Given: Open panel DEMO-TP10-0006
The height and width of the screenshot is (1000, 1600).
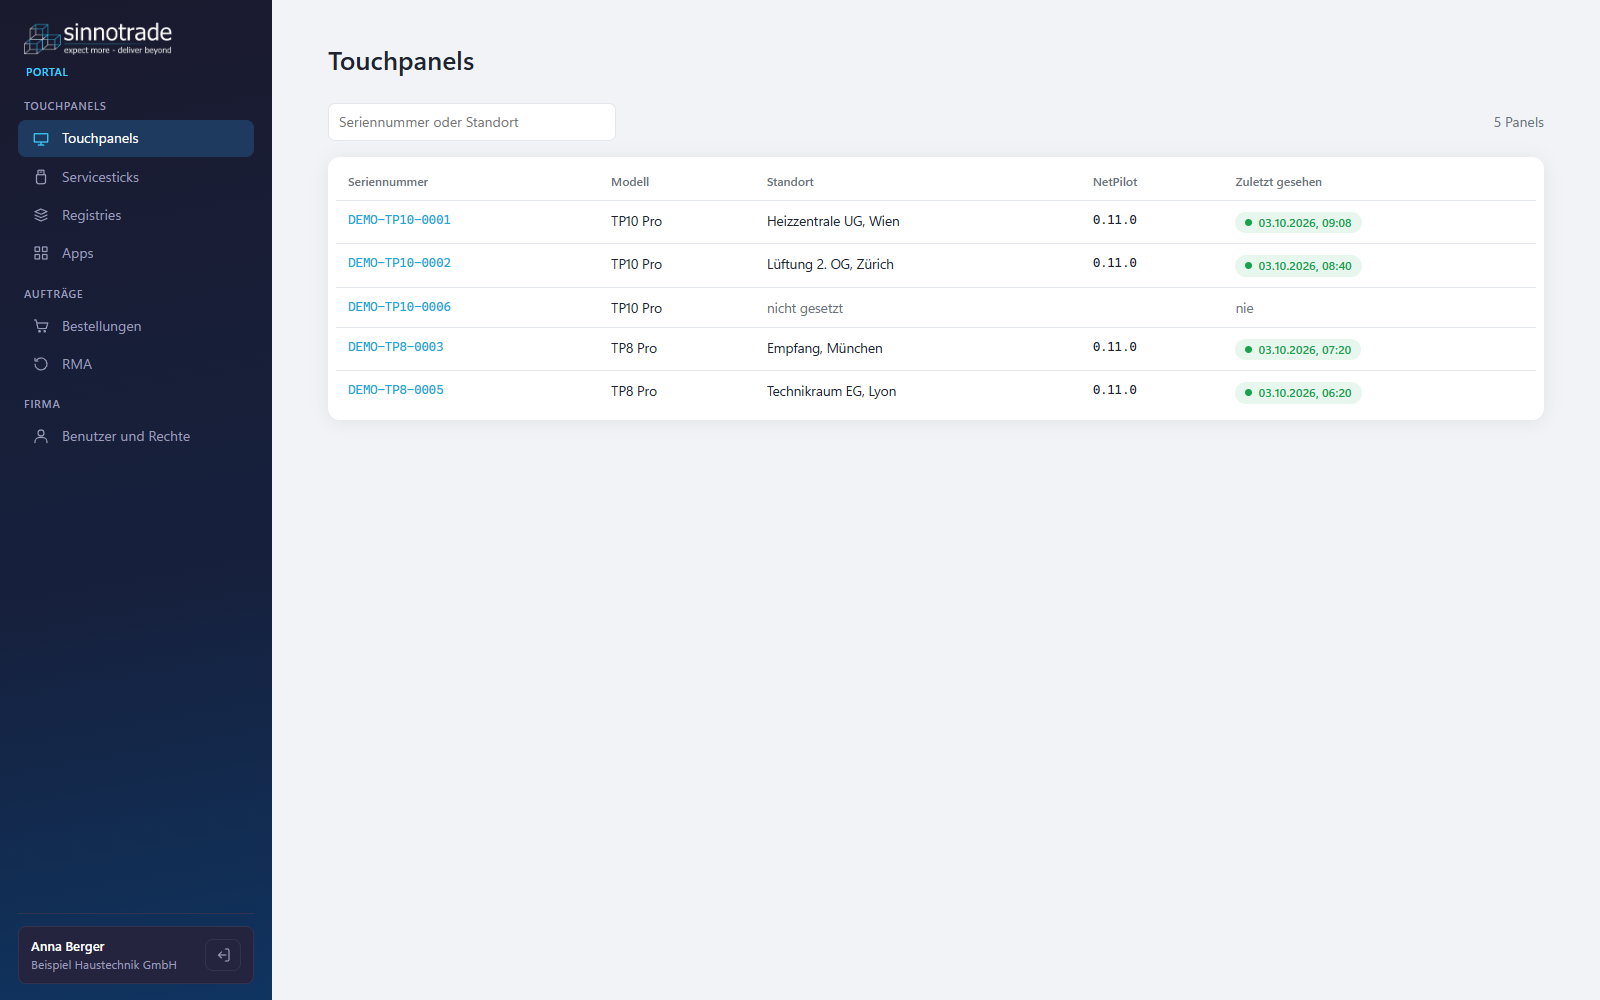Looking at the screenshot, I should pos(399,307).
